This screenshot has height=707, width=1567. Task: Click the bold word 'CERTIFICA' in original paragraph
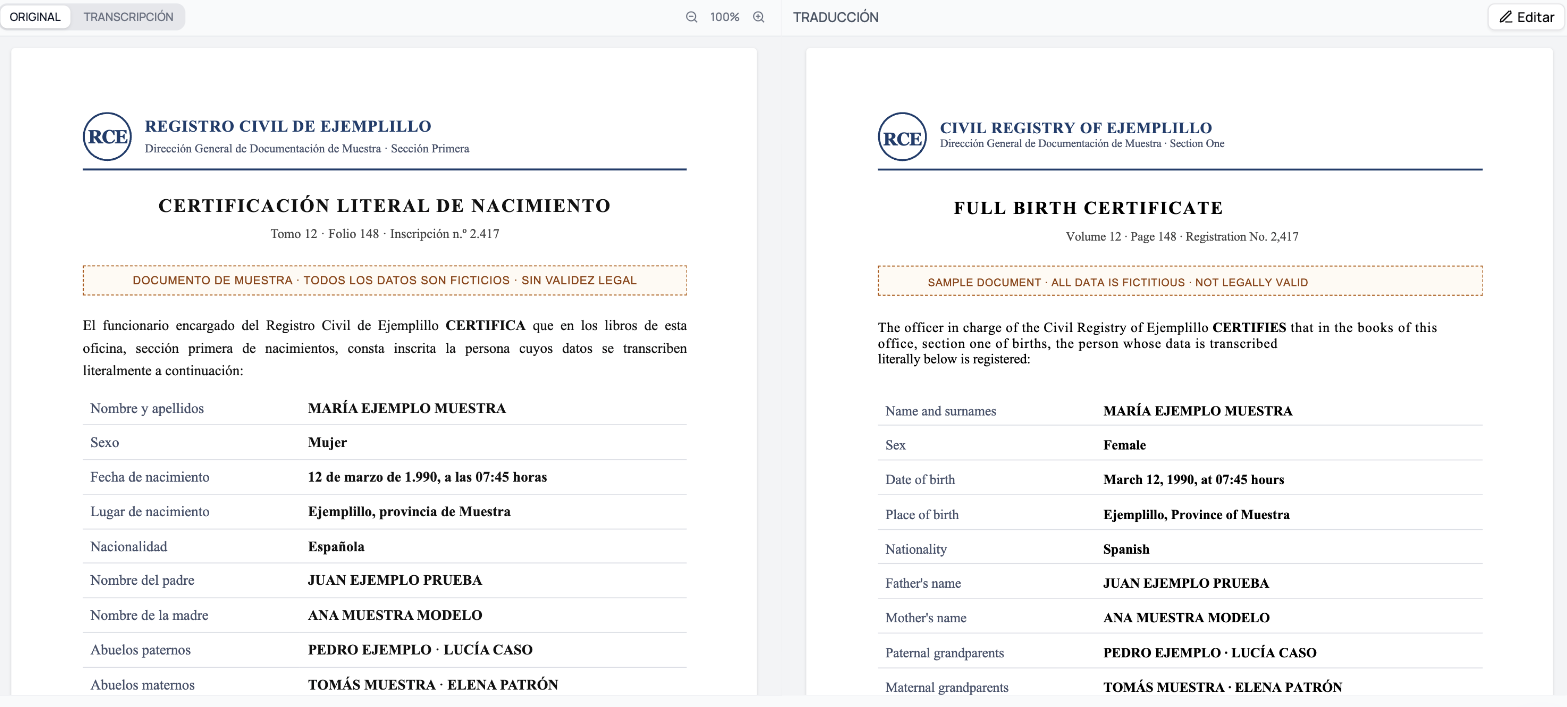[x=485, y=325]
